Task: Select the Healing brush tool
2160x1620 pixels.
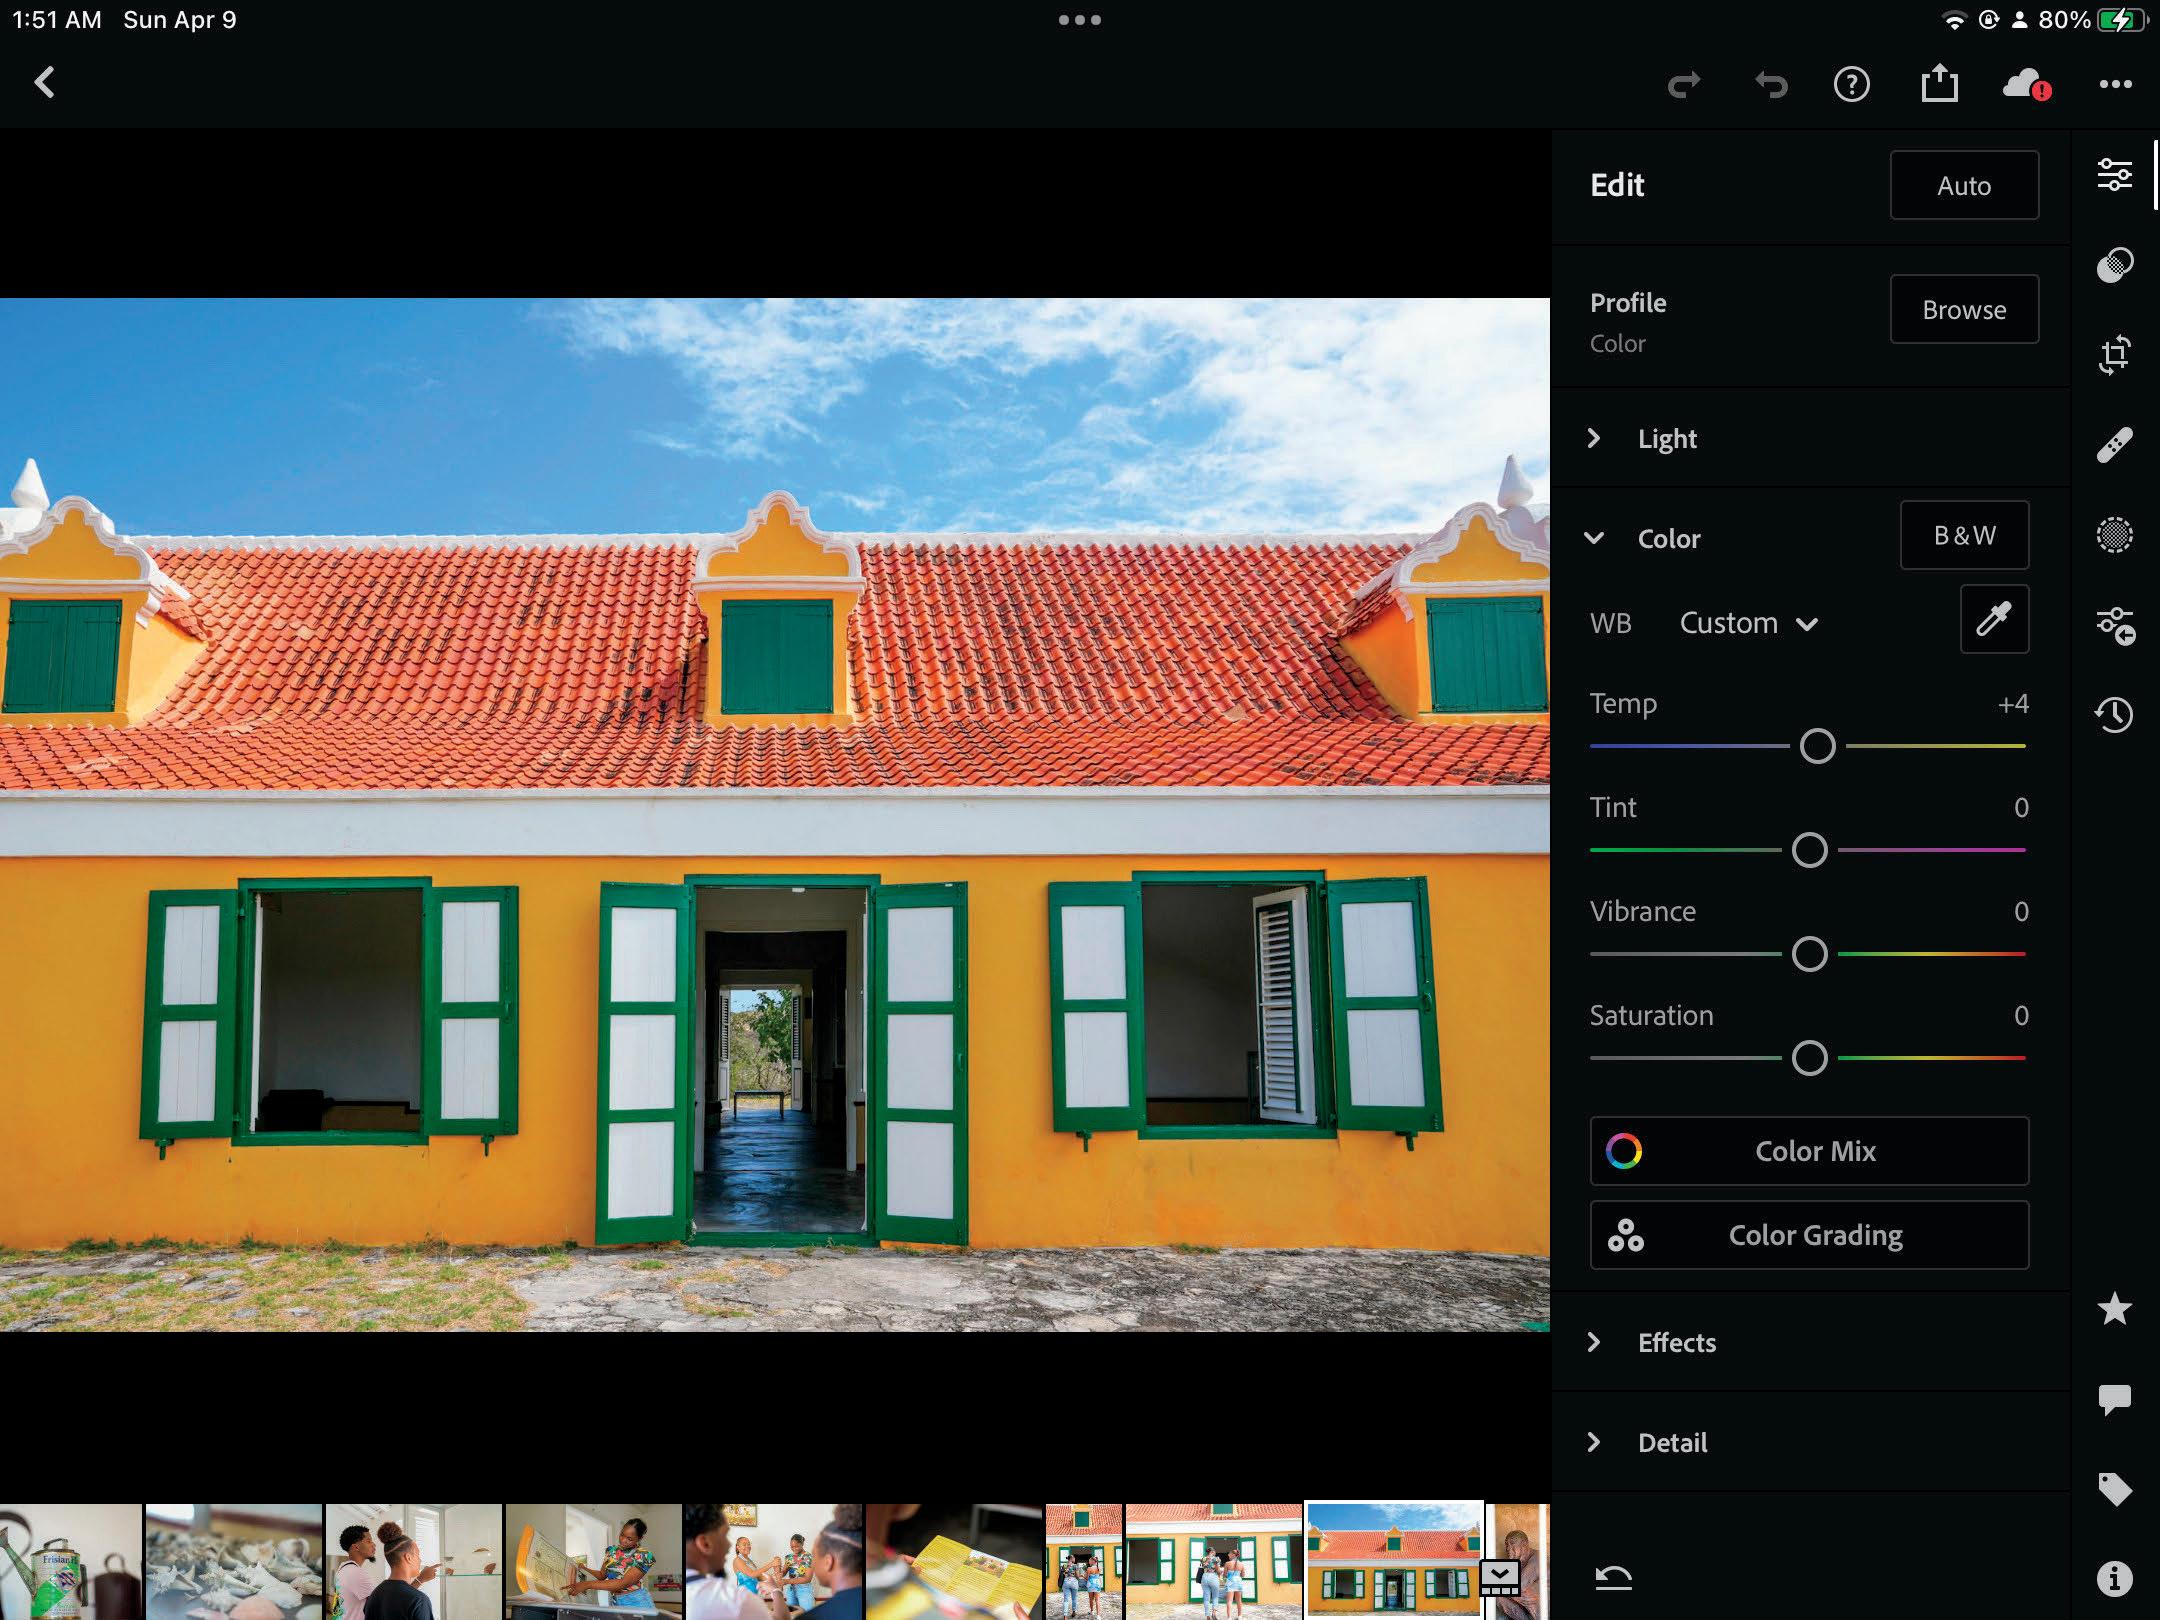Action: point(2114,445)
